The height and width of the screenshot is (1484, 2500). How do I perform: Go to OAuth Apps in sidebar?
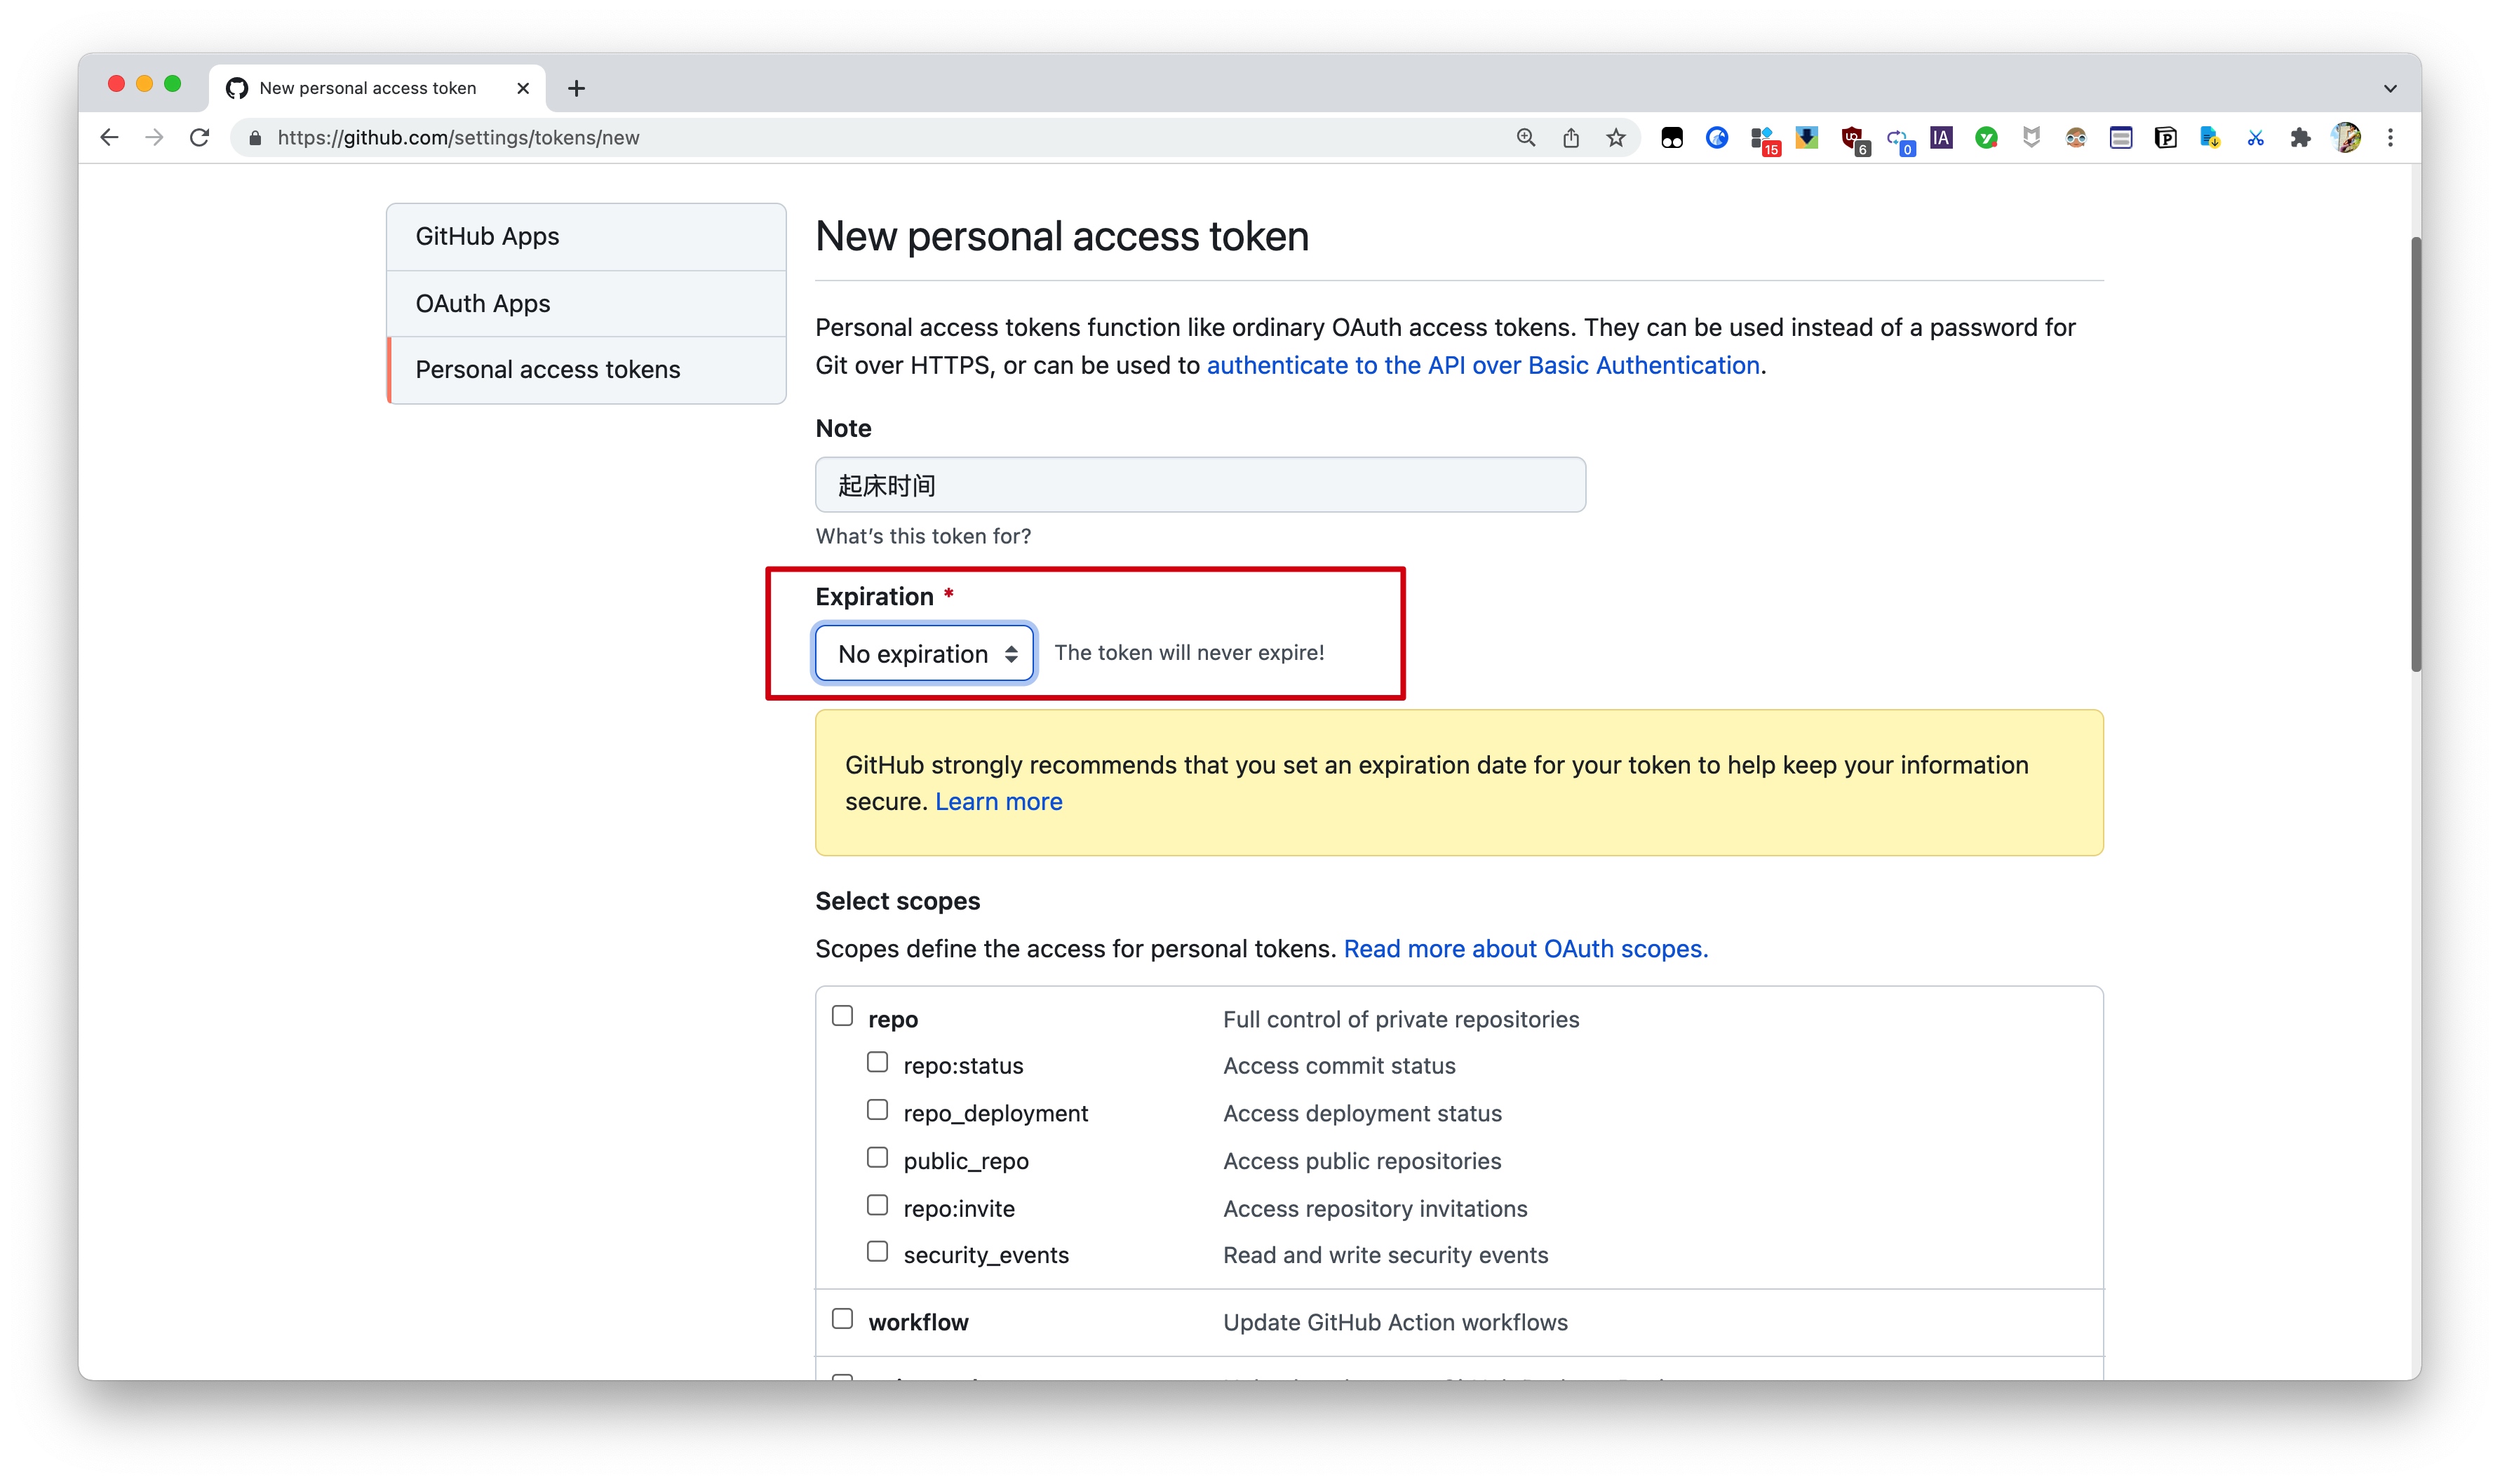[x=483, y=303]
